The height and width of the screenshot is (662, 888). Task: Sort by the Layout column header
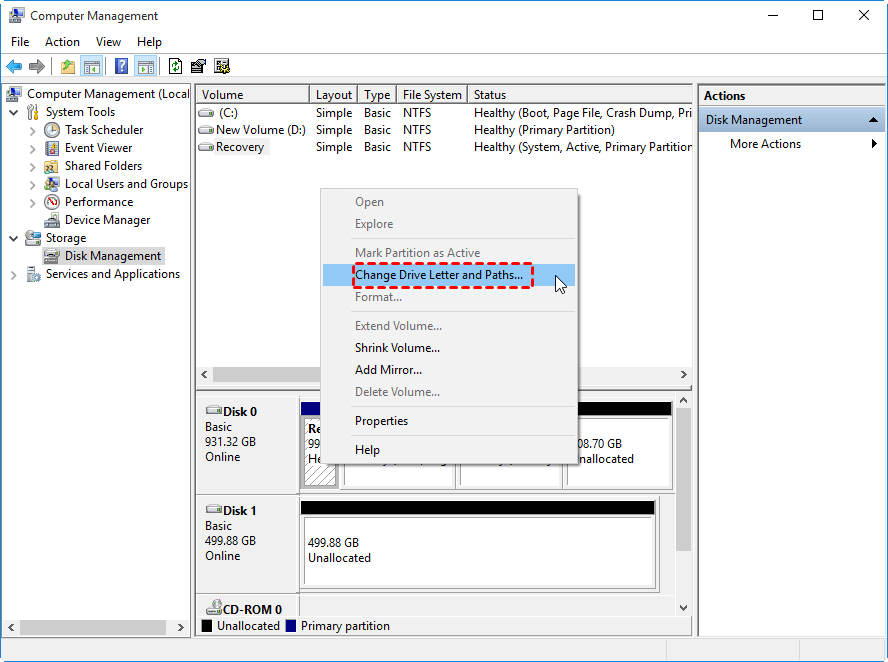(334, 95)
